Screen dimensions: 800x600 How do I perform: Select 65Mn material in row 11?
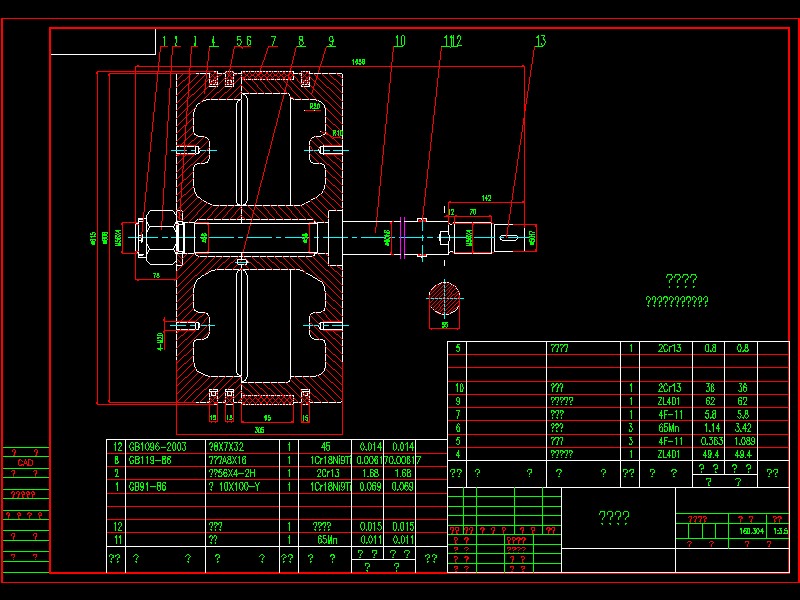[327, 540]
